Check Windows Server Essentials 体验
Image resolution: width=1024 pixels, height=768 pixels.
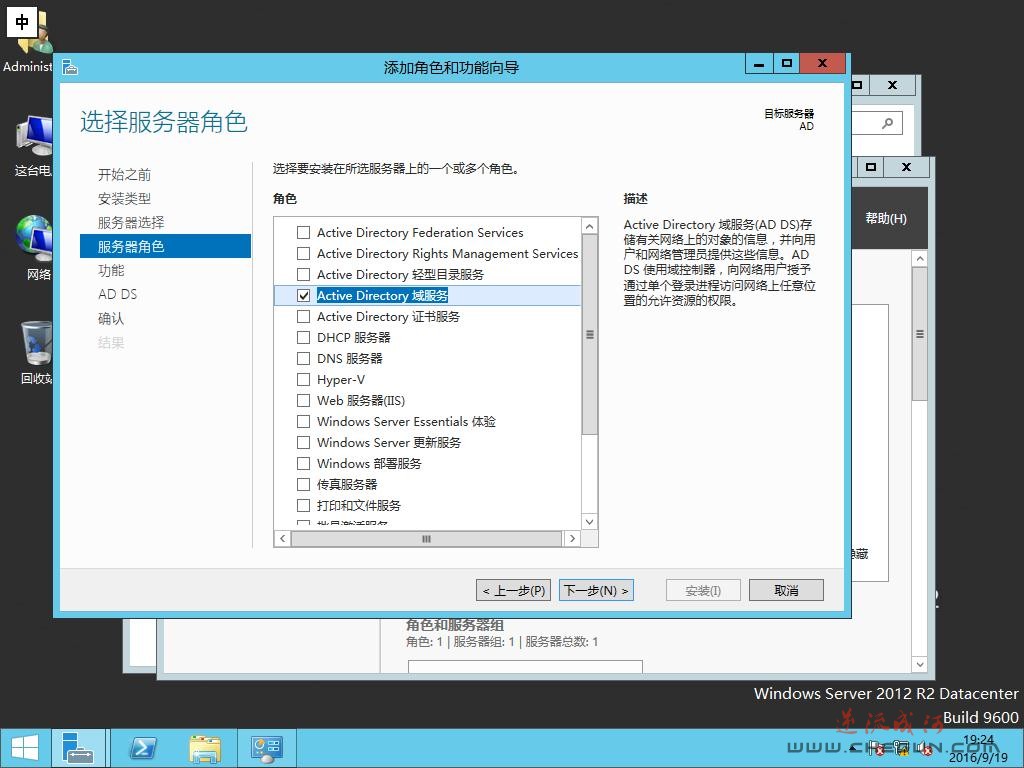point(303,421)
